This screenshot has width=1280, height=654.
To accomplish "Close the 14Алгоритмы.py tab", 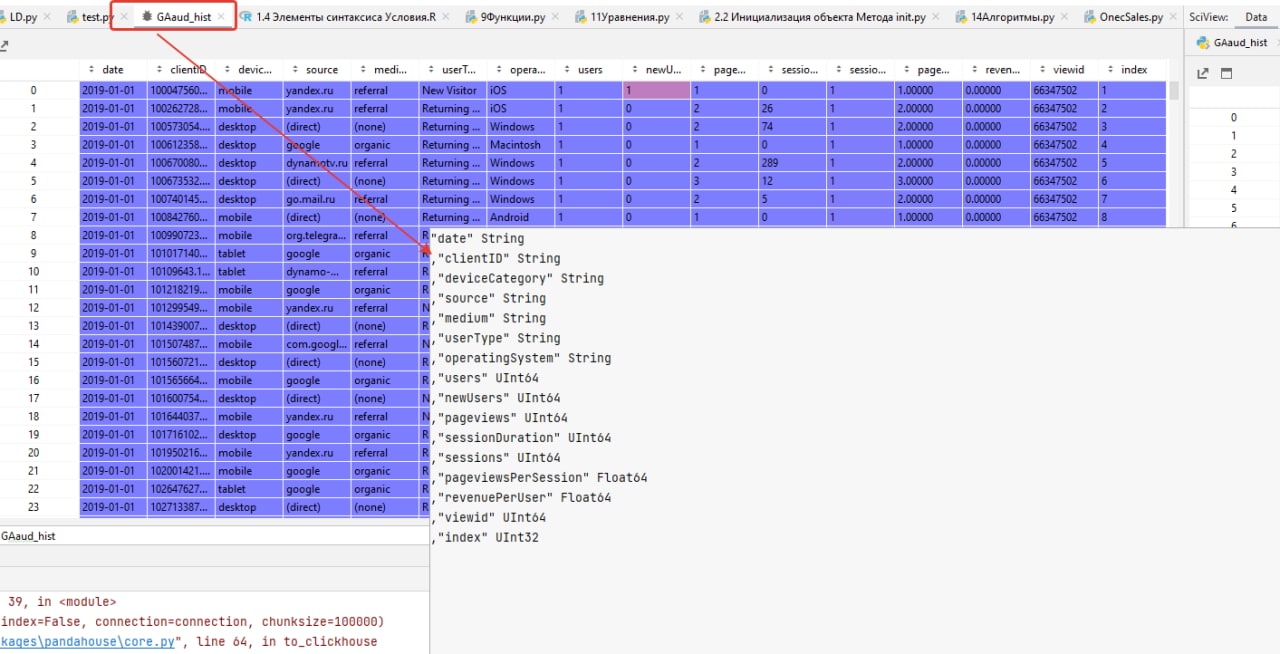I will pos(1062,17).
